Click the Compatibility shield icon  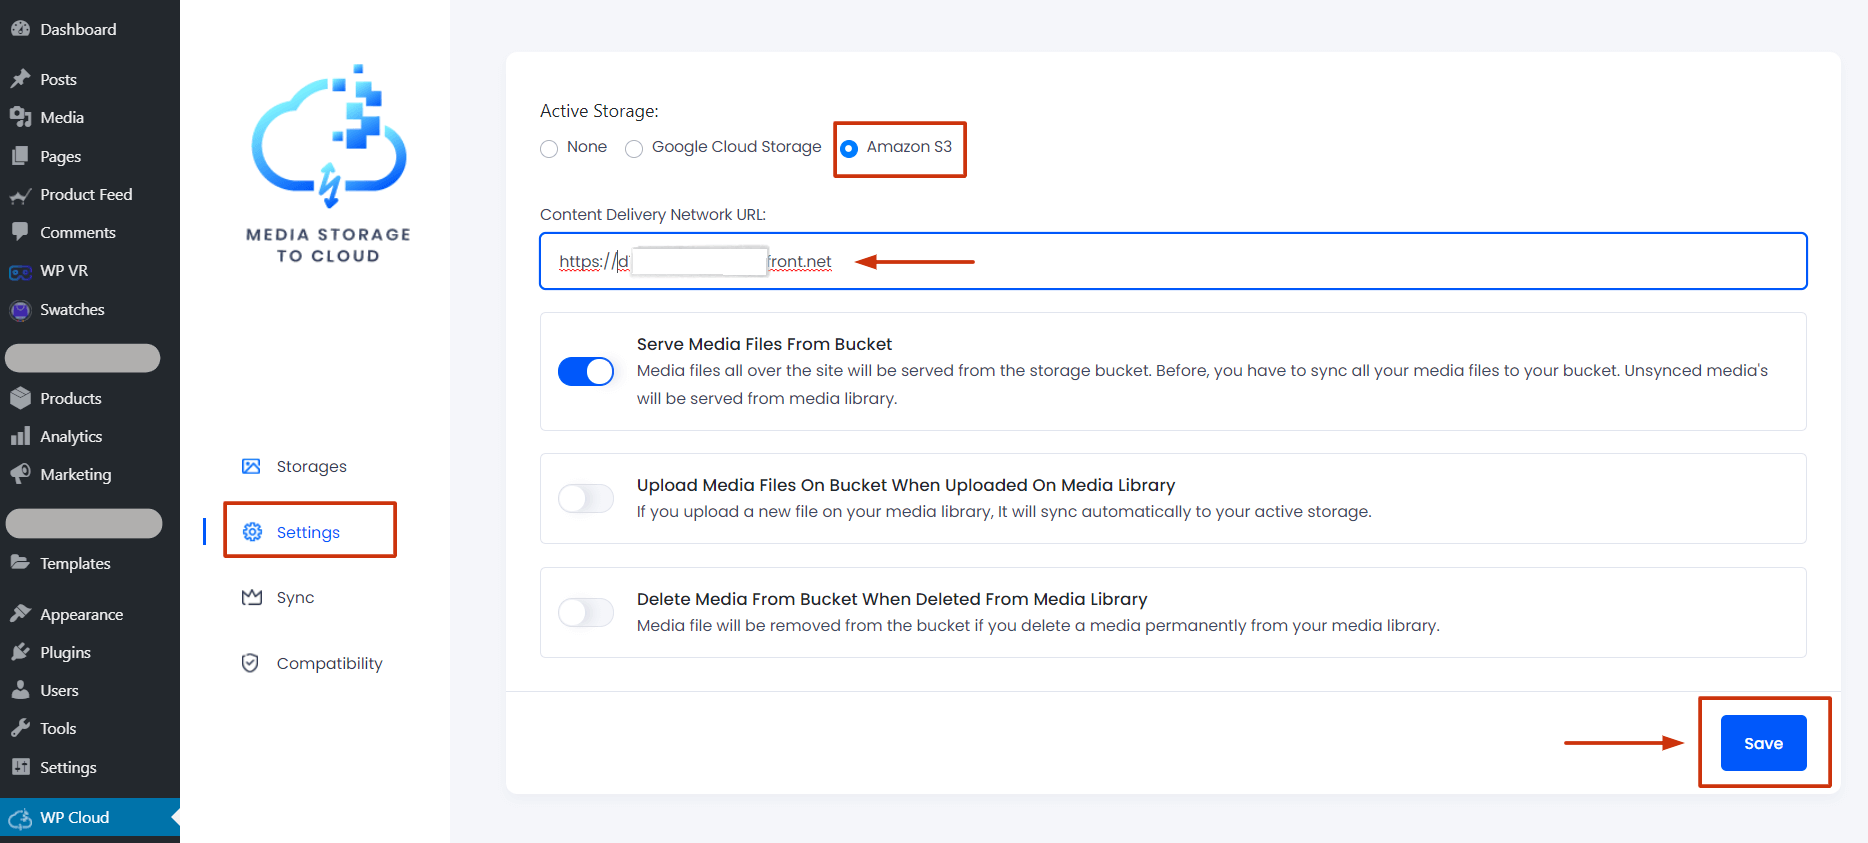point(250,663)
